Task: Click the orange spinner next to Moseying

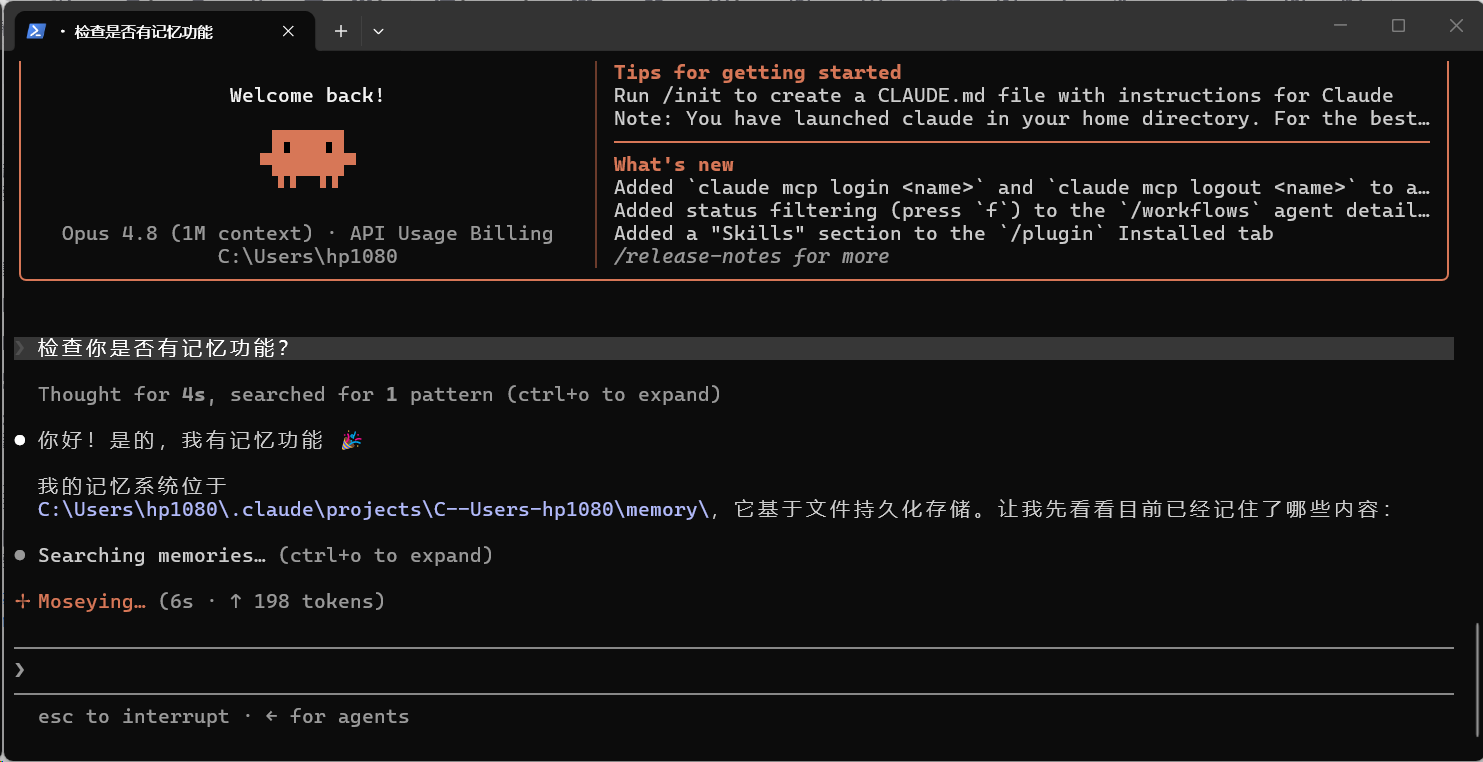Action: pos(23,601)
